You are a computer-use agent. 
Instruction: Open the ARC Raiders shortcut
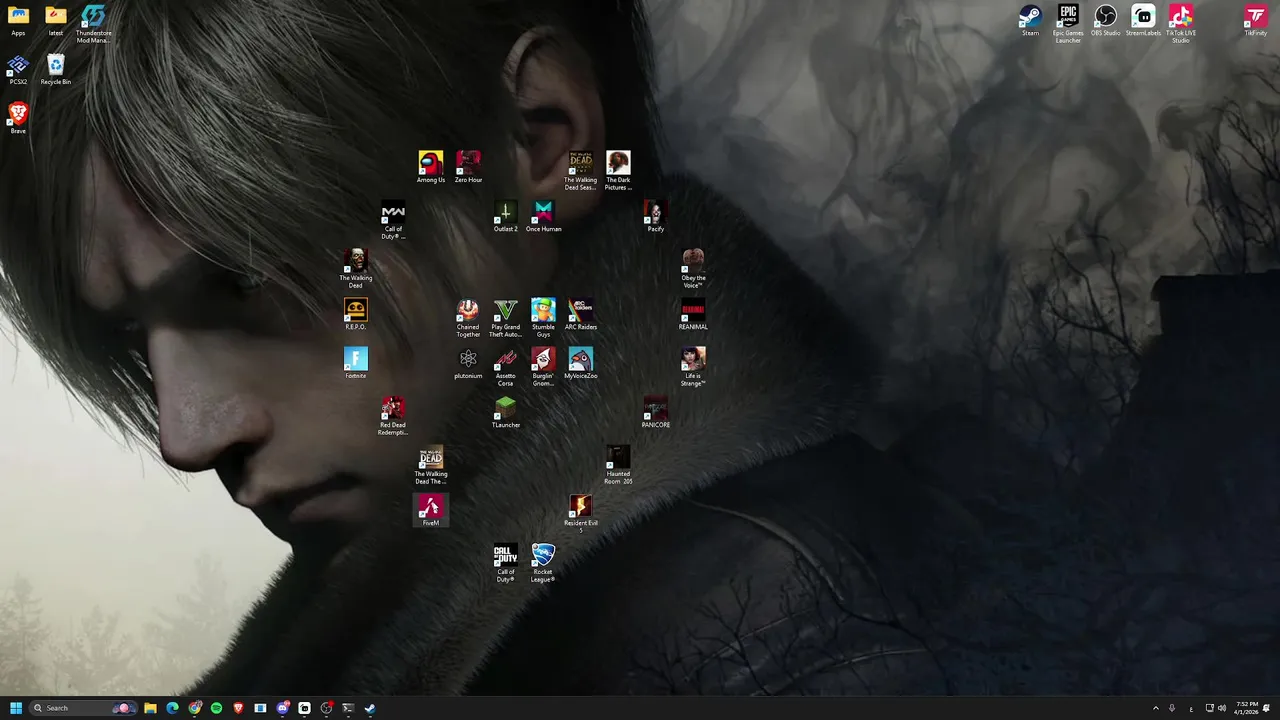coord(581,314)
